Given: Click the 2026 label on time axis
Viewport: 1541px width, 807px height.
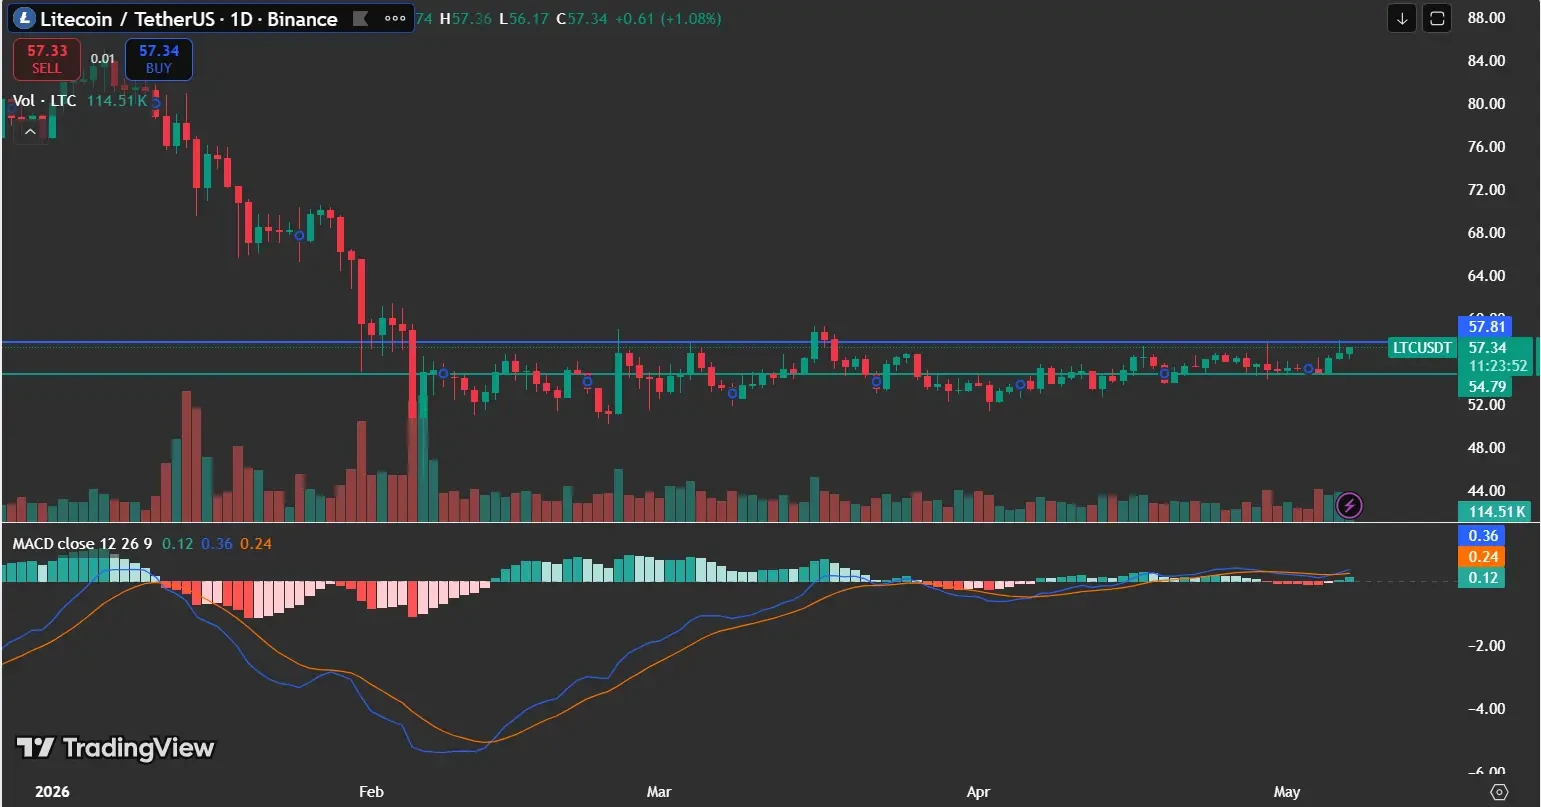Looking at the screenshot, I should coord(52,792).
